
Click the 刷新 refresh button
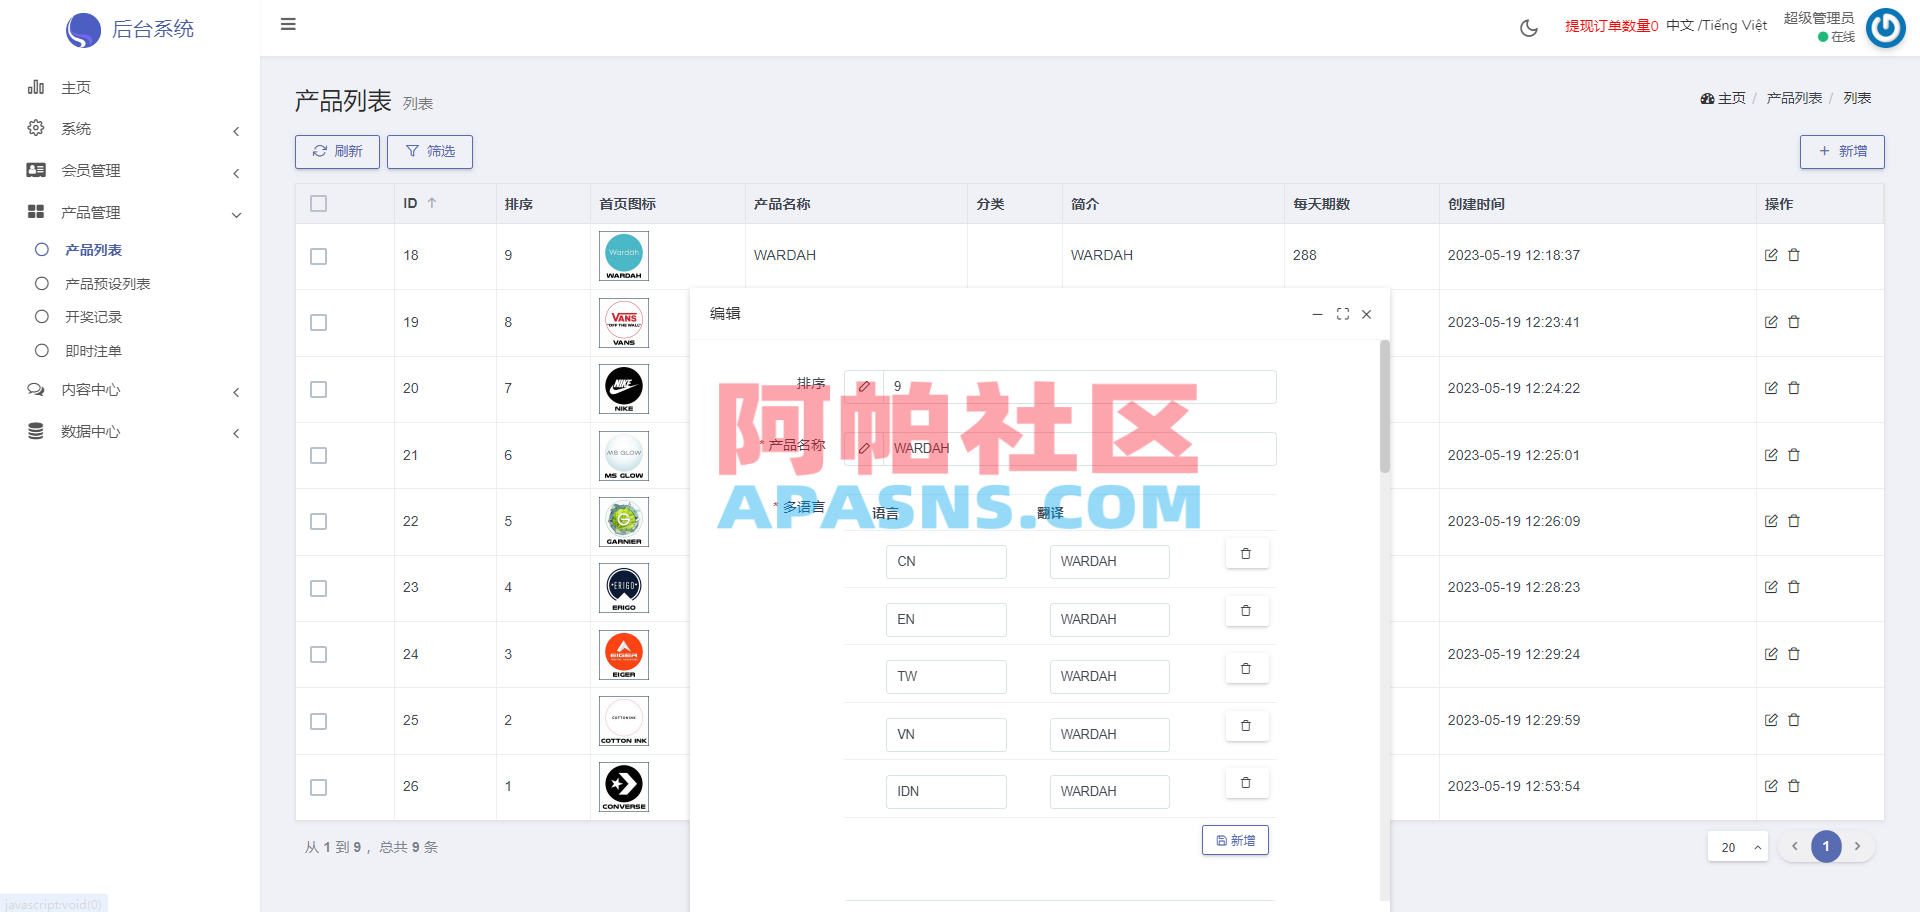(336, 151)
